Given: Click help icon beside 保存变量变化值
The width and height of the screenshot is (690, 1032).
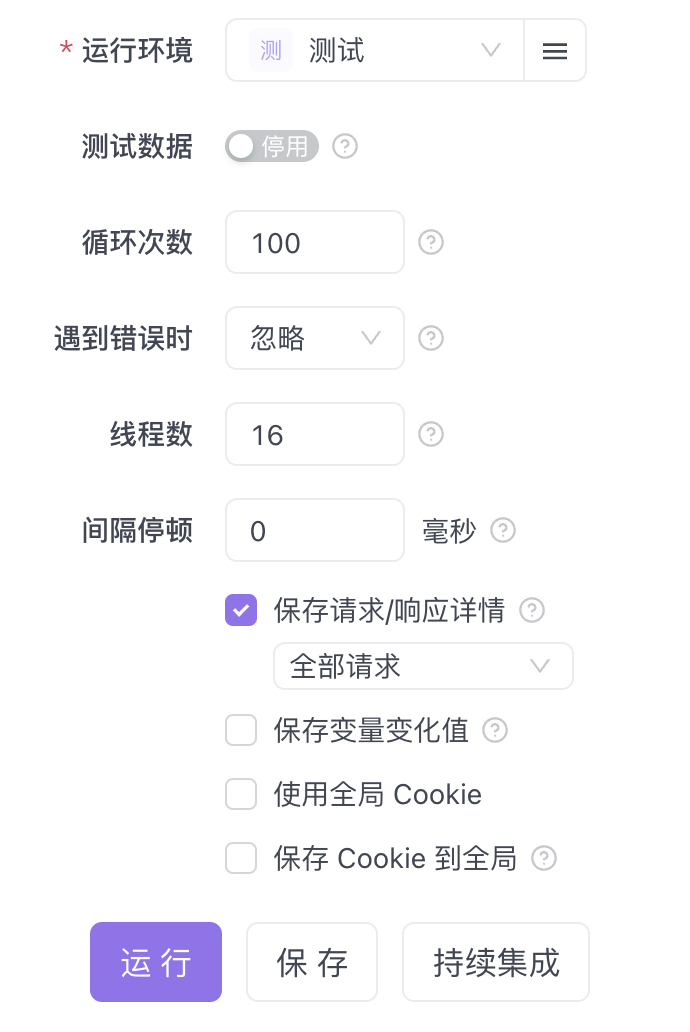Looking at the screenshot, I should [x=495, y=731].
